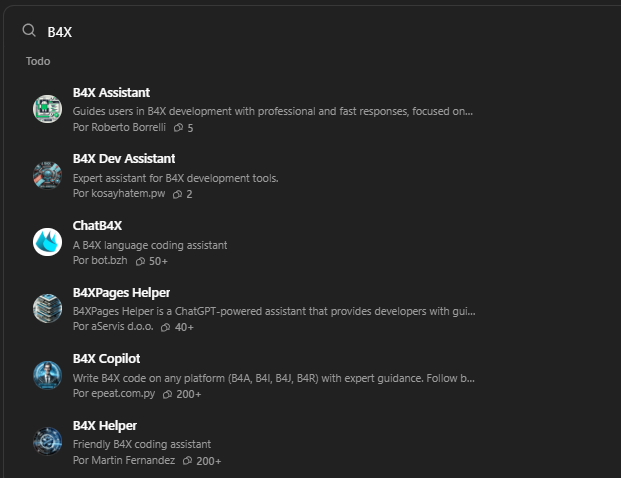Click the Todo section label
621x478 pixels.
(38, 61)
